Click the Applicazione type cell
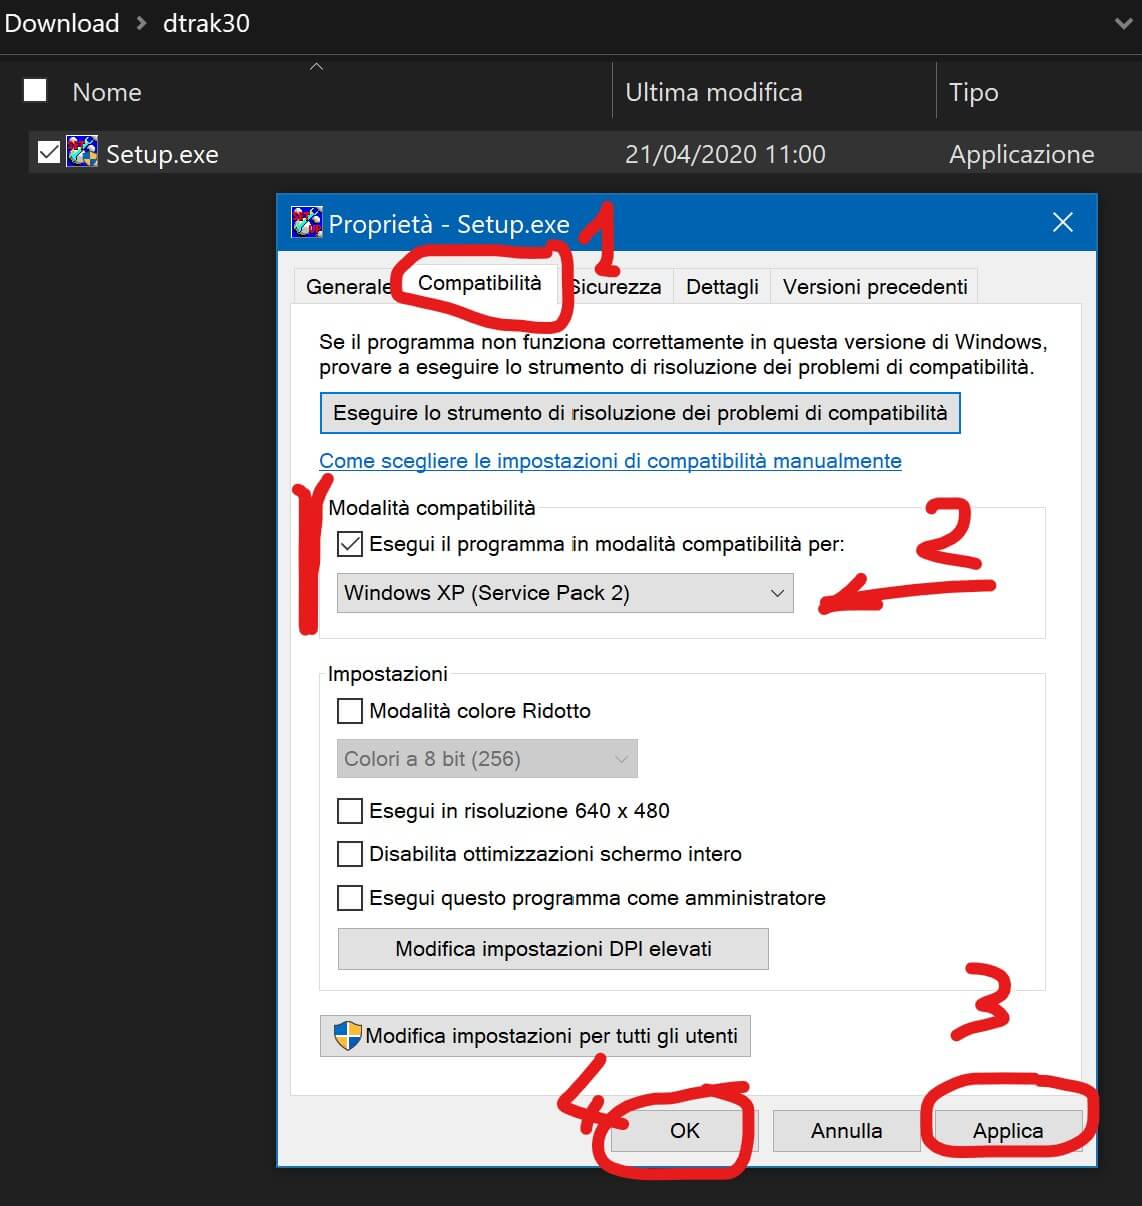The image size is (1142, 1206). pos(1021,154)
